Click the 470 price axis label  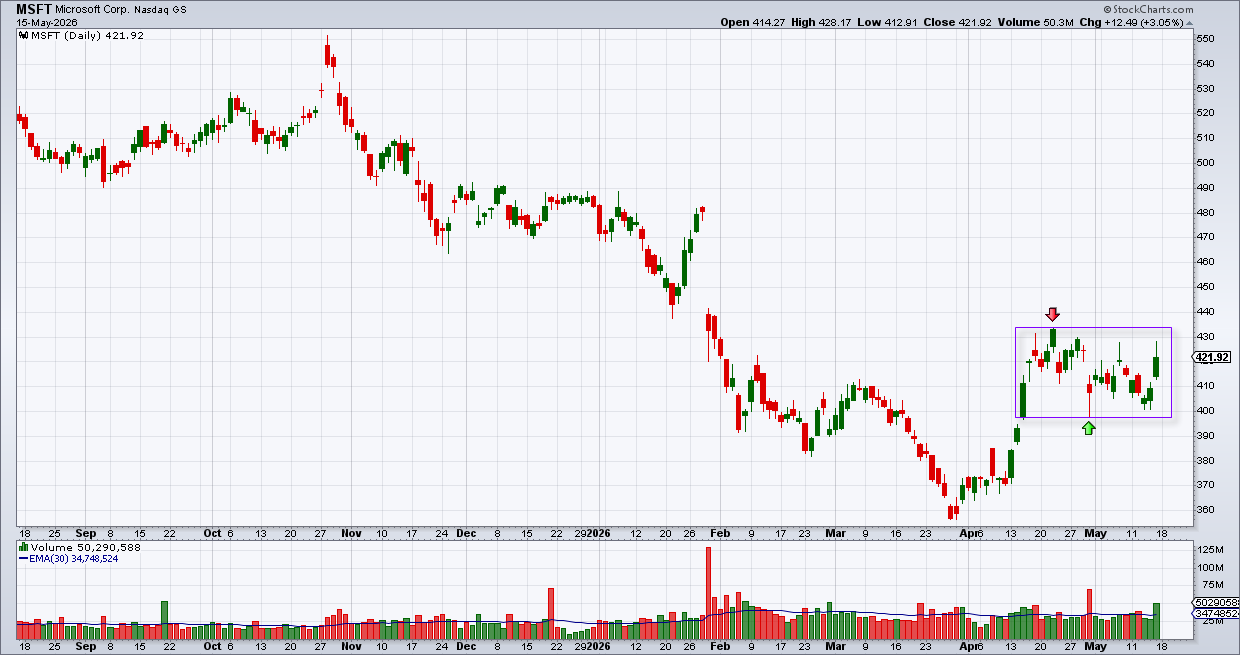point(1205,237)
